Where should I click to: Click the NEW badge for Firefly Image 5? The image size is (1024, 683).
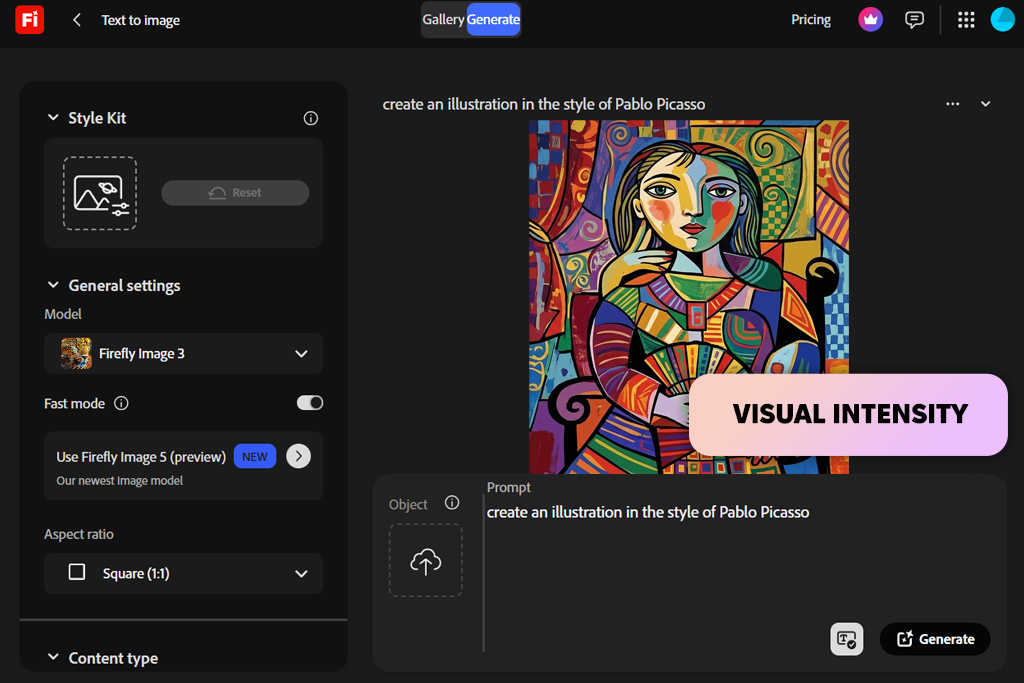tap(255, 456)
